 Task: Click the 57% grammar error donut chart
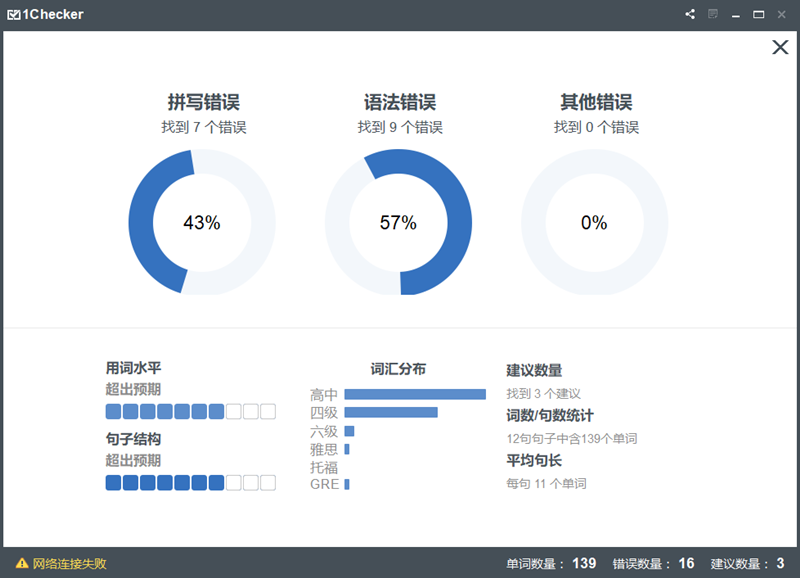398,222
